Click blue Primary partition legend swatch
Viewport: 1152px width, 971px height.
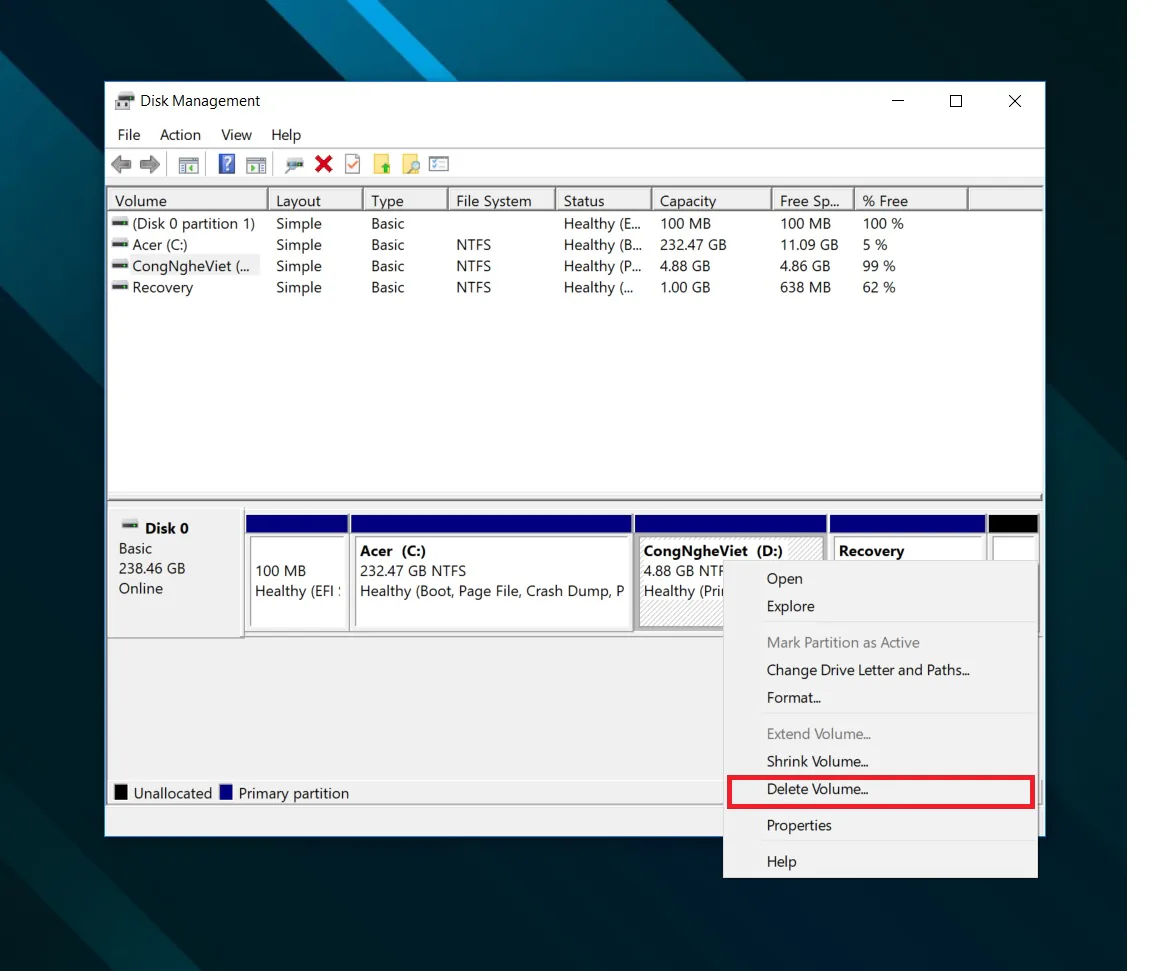coord(226,793)
